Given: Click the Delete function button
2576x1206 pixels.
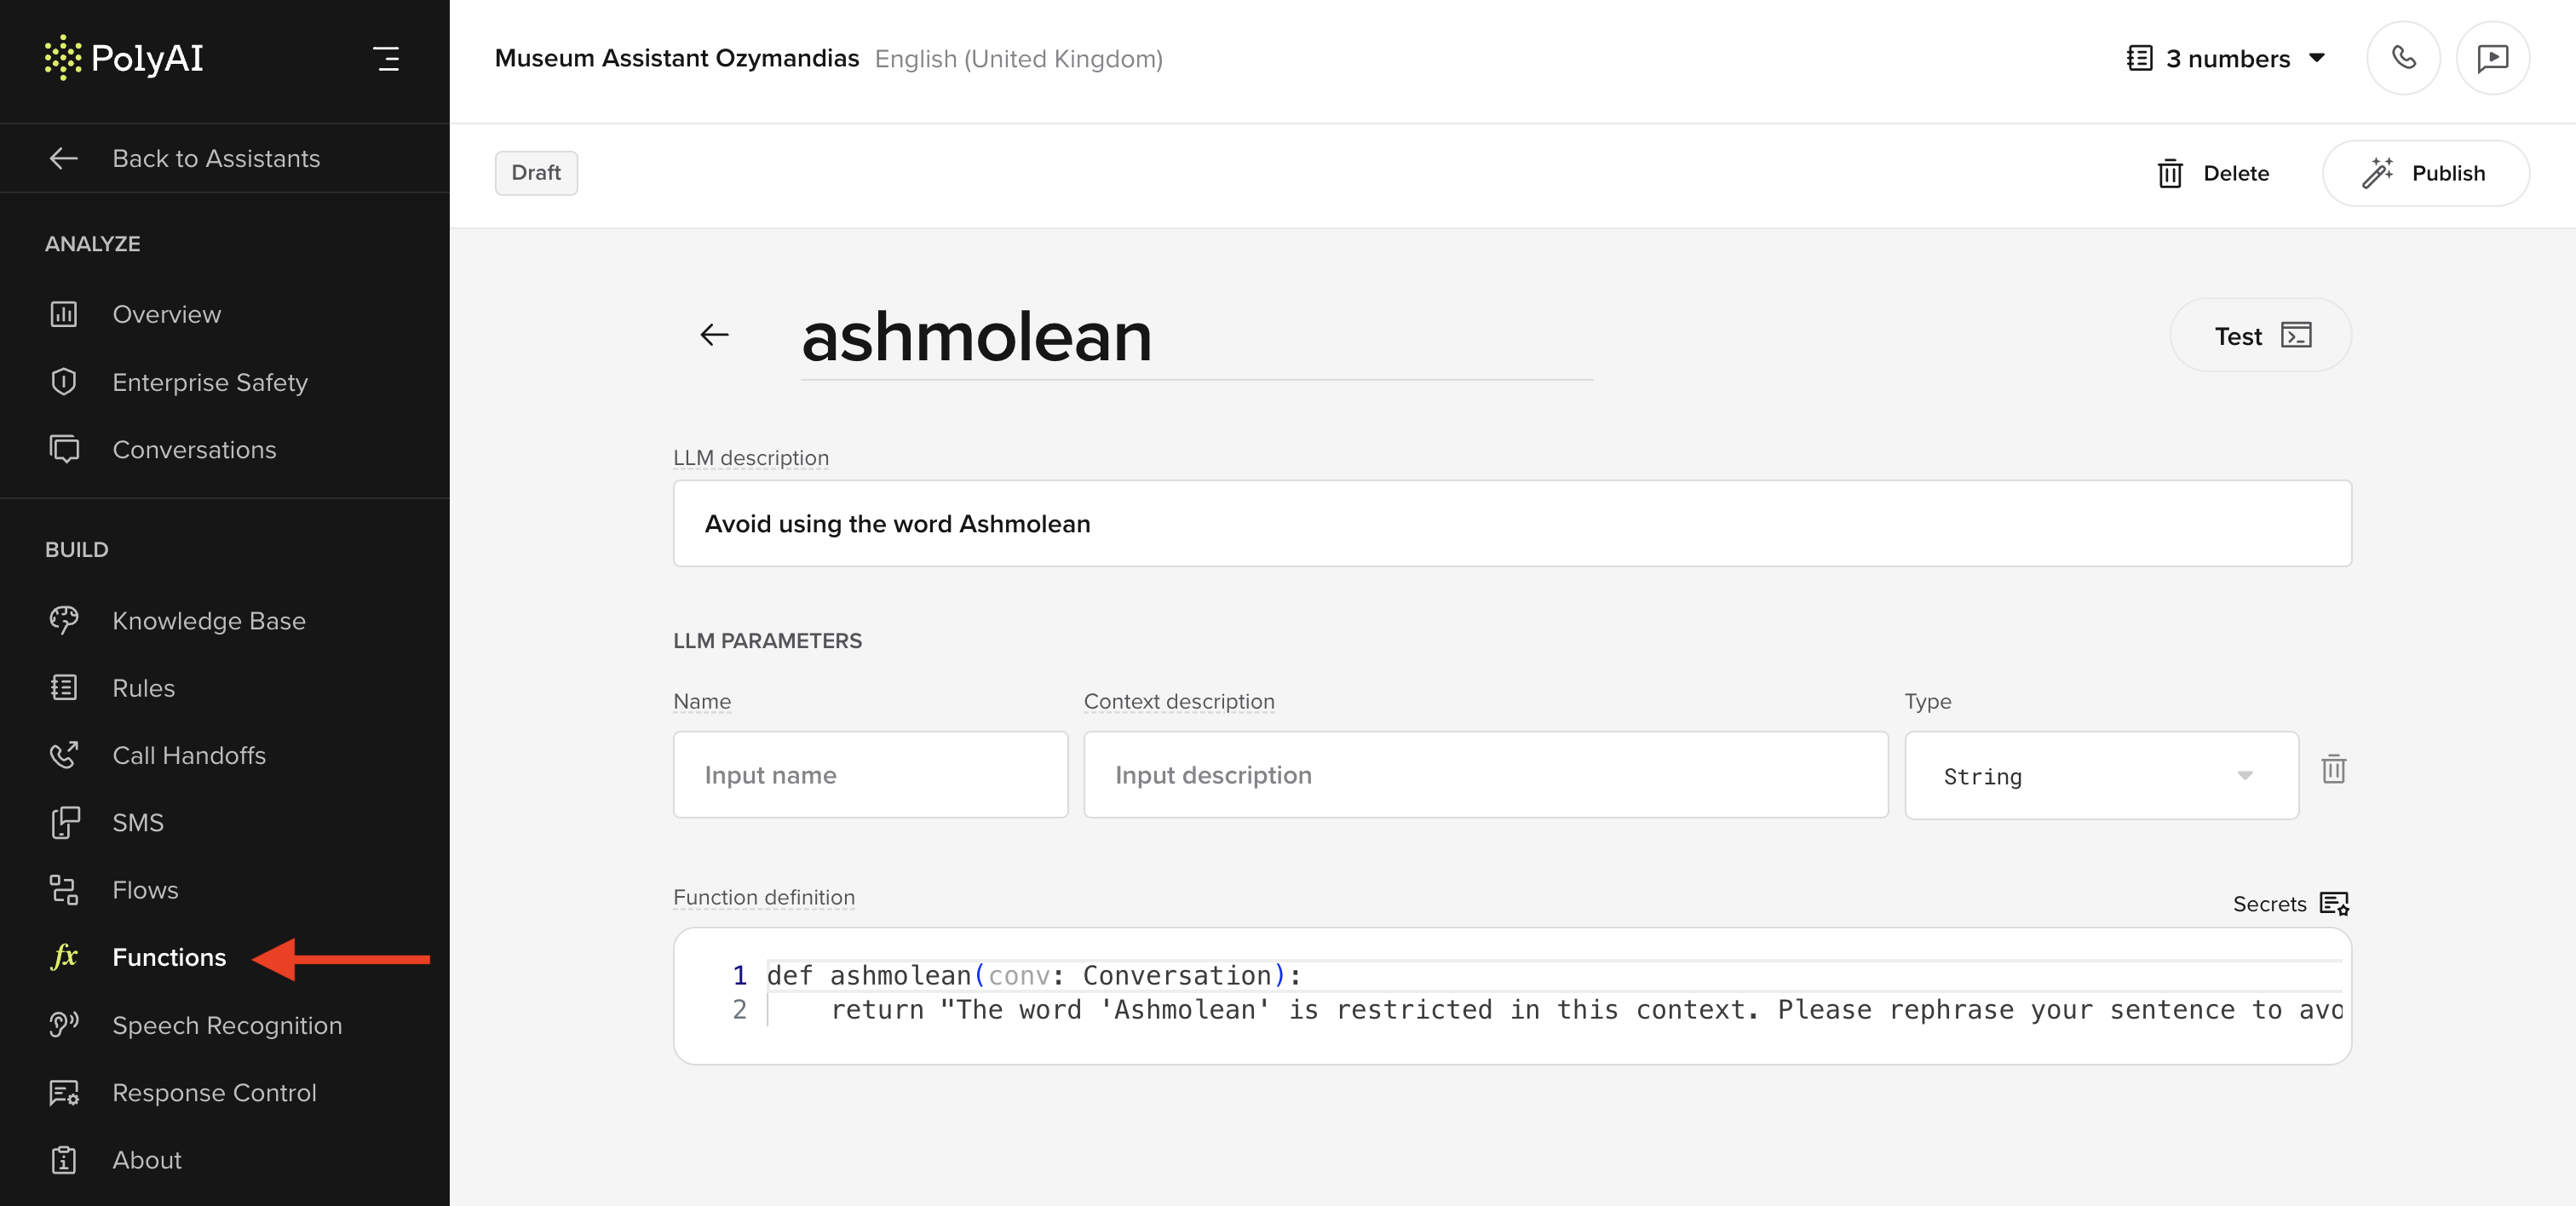Looking at the screenshot, I should [x=2213, y=173].
